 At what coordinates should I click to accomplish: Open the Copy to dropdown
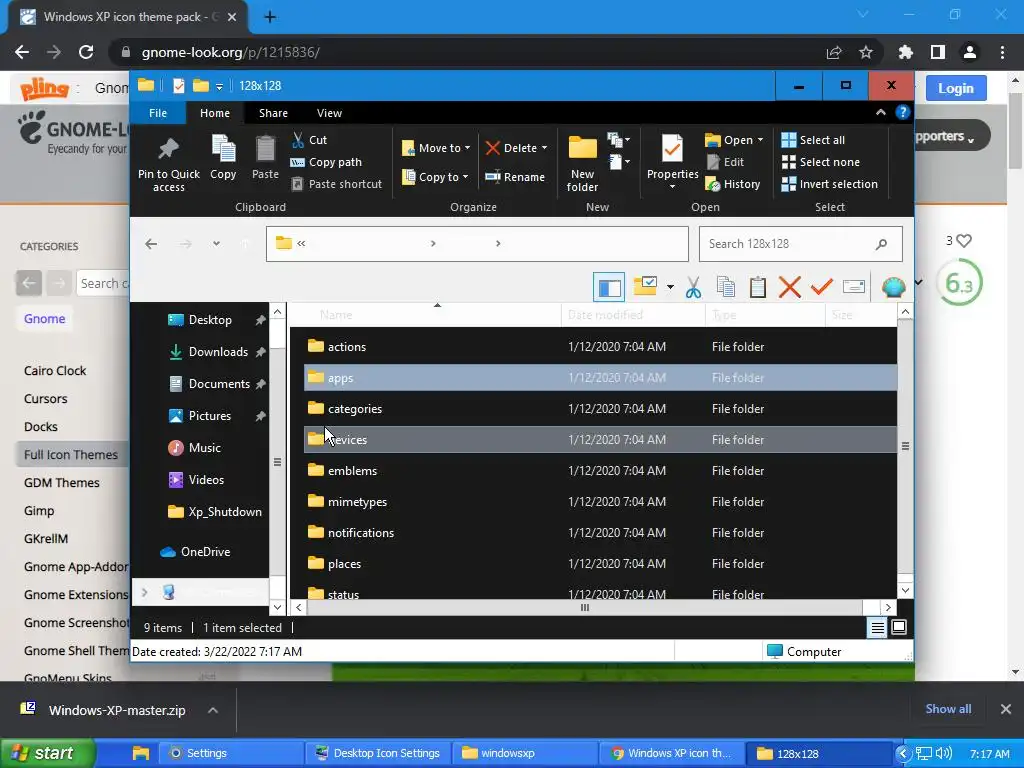435,177
